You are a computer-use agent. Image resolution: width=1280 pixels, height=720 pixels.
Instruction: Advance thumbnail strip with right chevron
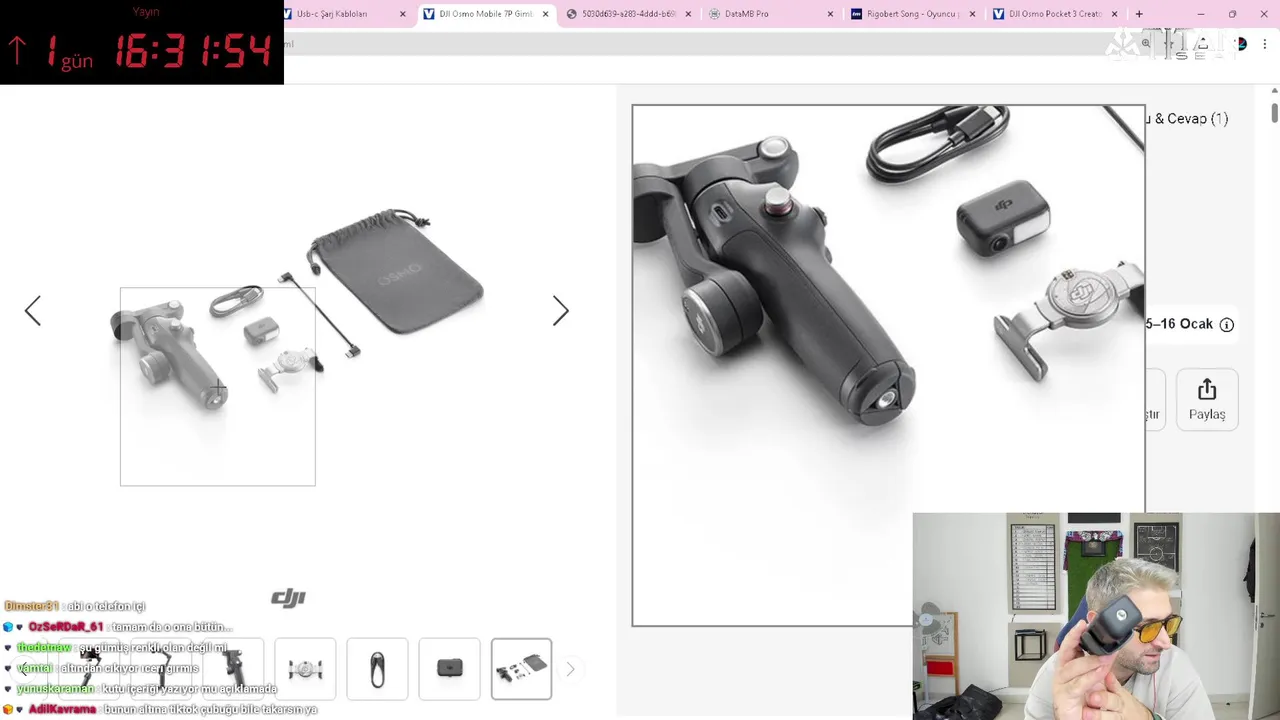tap(570, 669)
